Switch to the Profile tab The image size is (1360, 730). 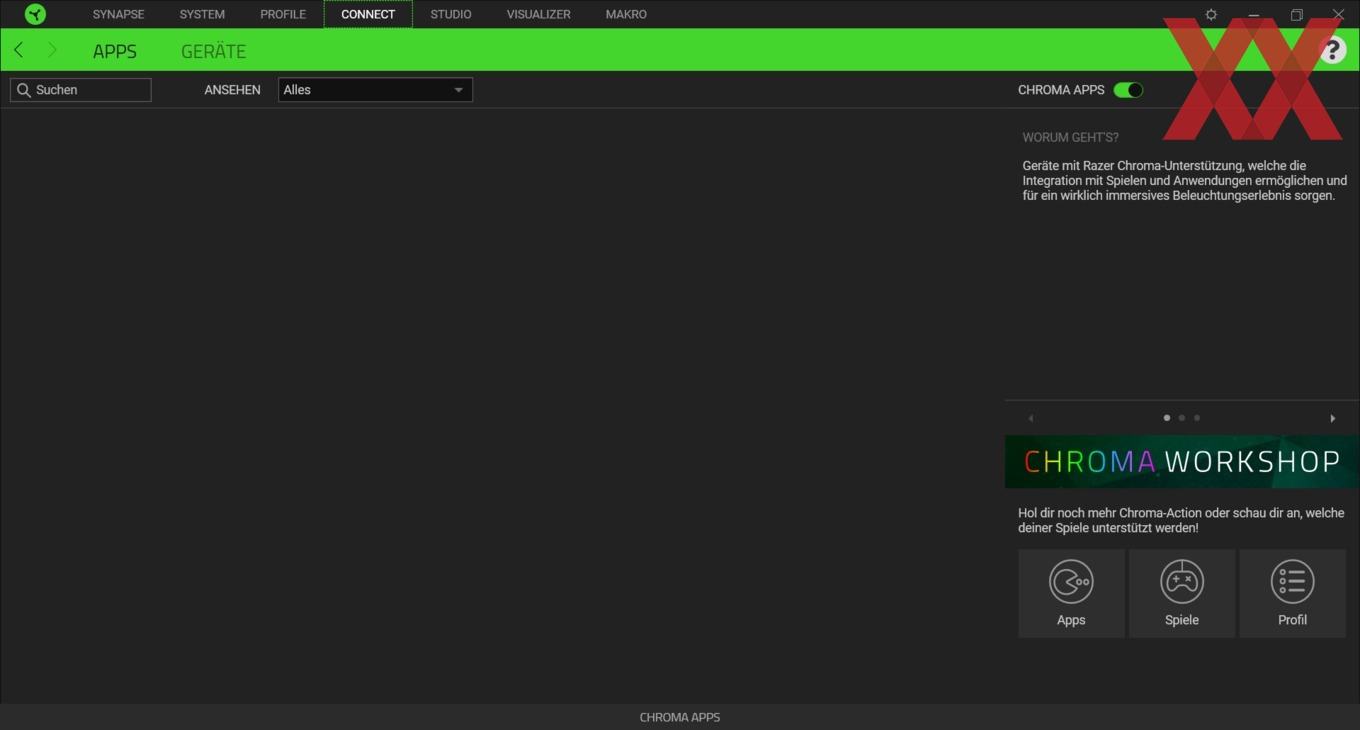[283, 14]
